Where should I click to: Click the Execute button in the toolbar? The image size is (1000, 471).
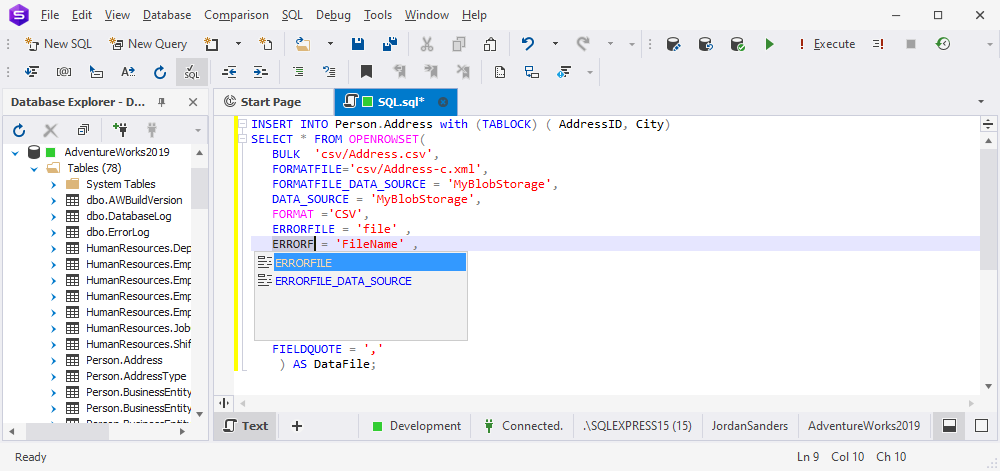point(827,44)
